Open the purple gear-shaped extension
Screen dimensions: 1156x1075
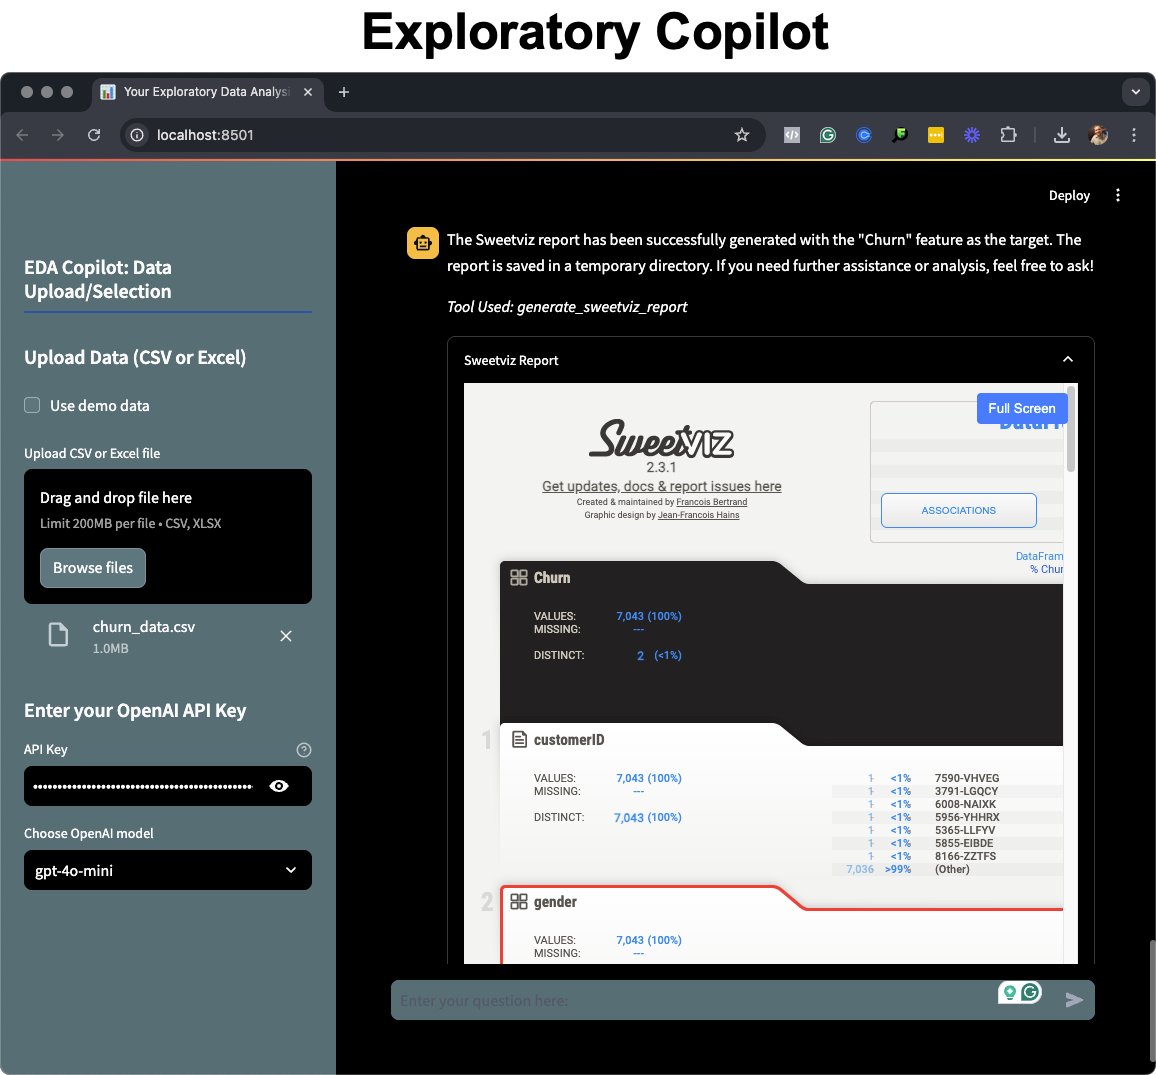[x=972, y=135]
